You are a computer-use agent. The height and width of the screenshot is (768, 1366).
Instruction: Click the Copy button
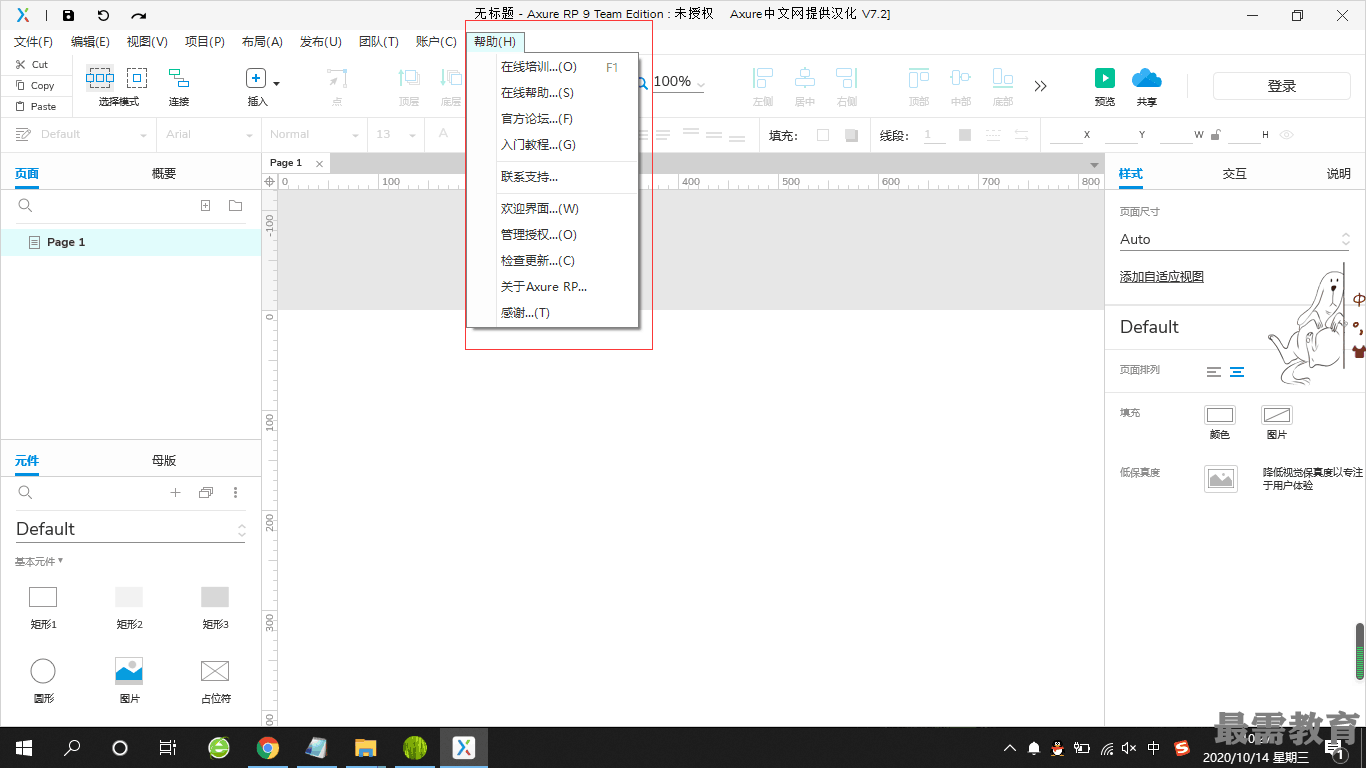tap(34, 85)
